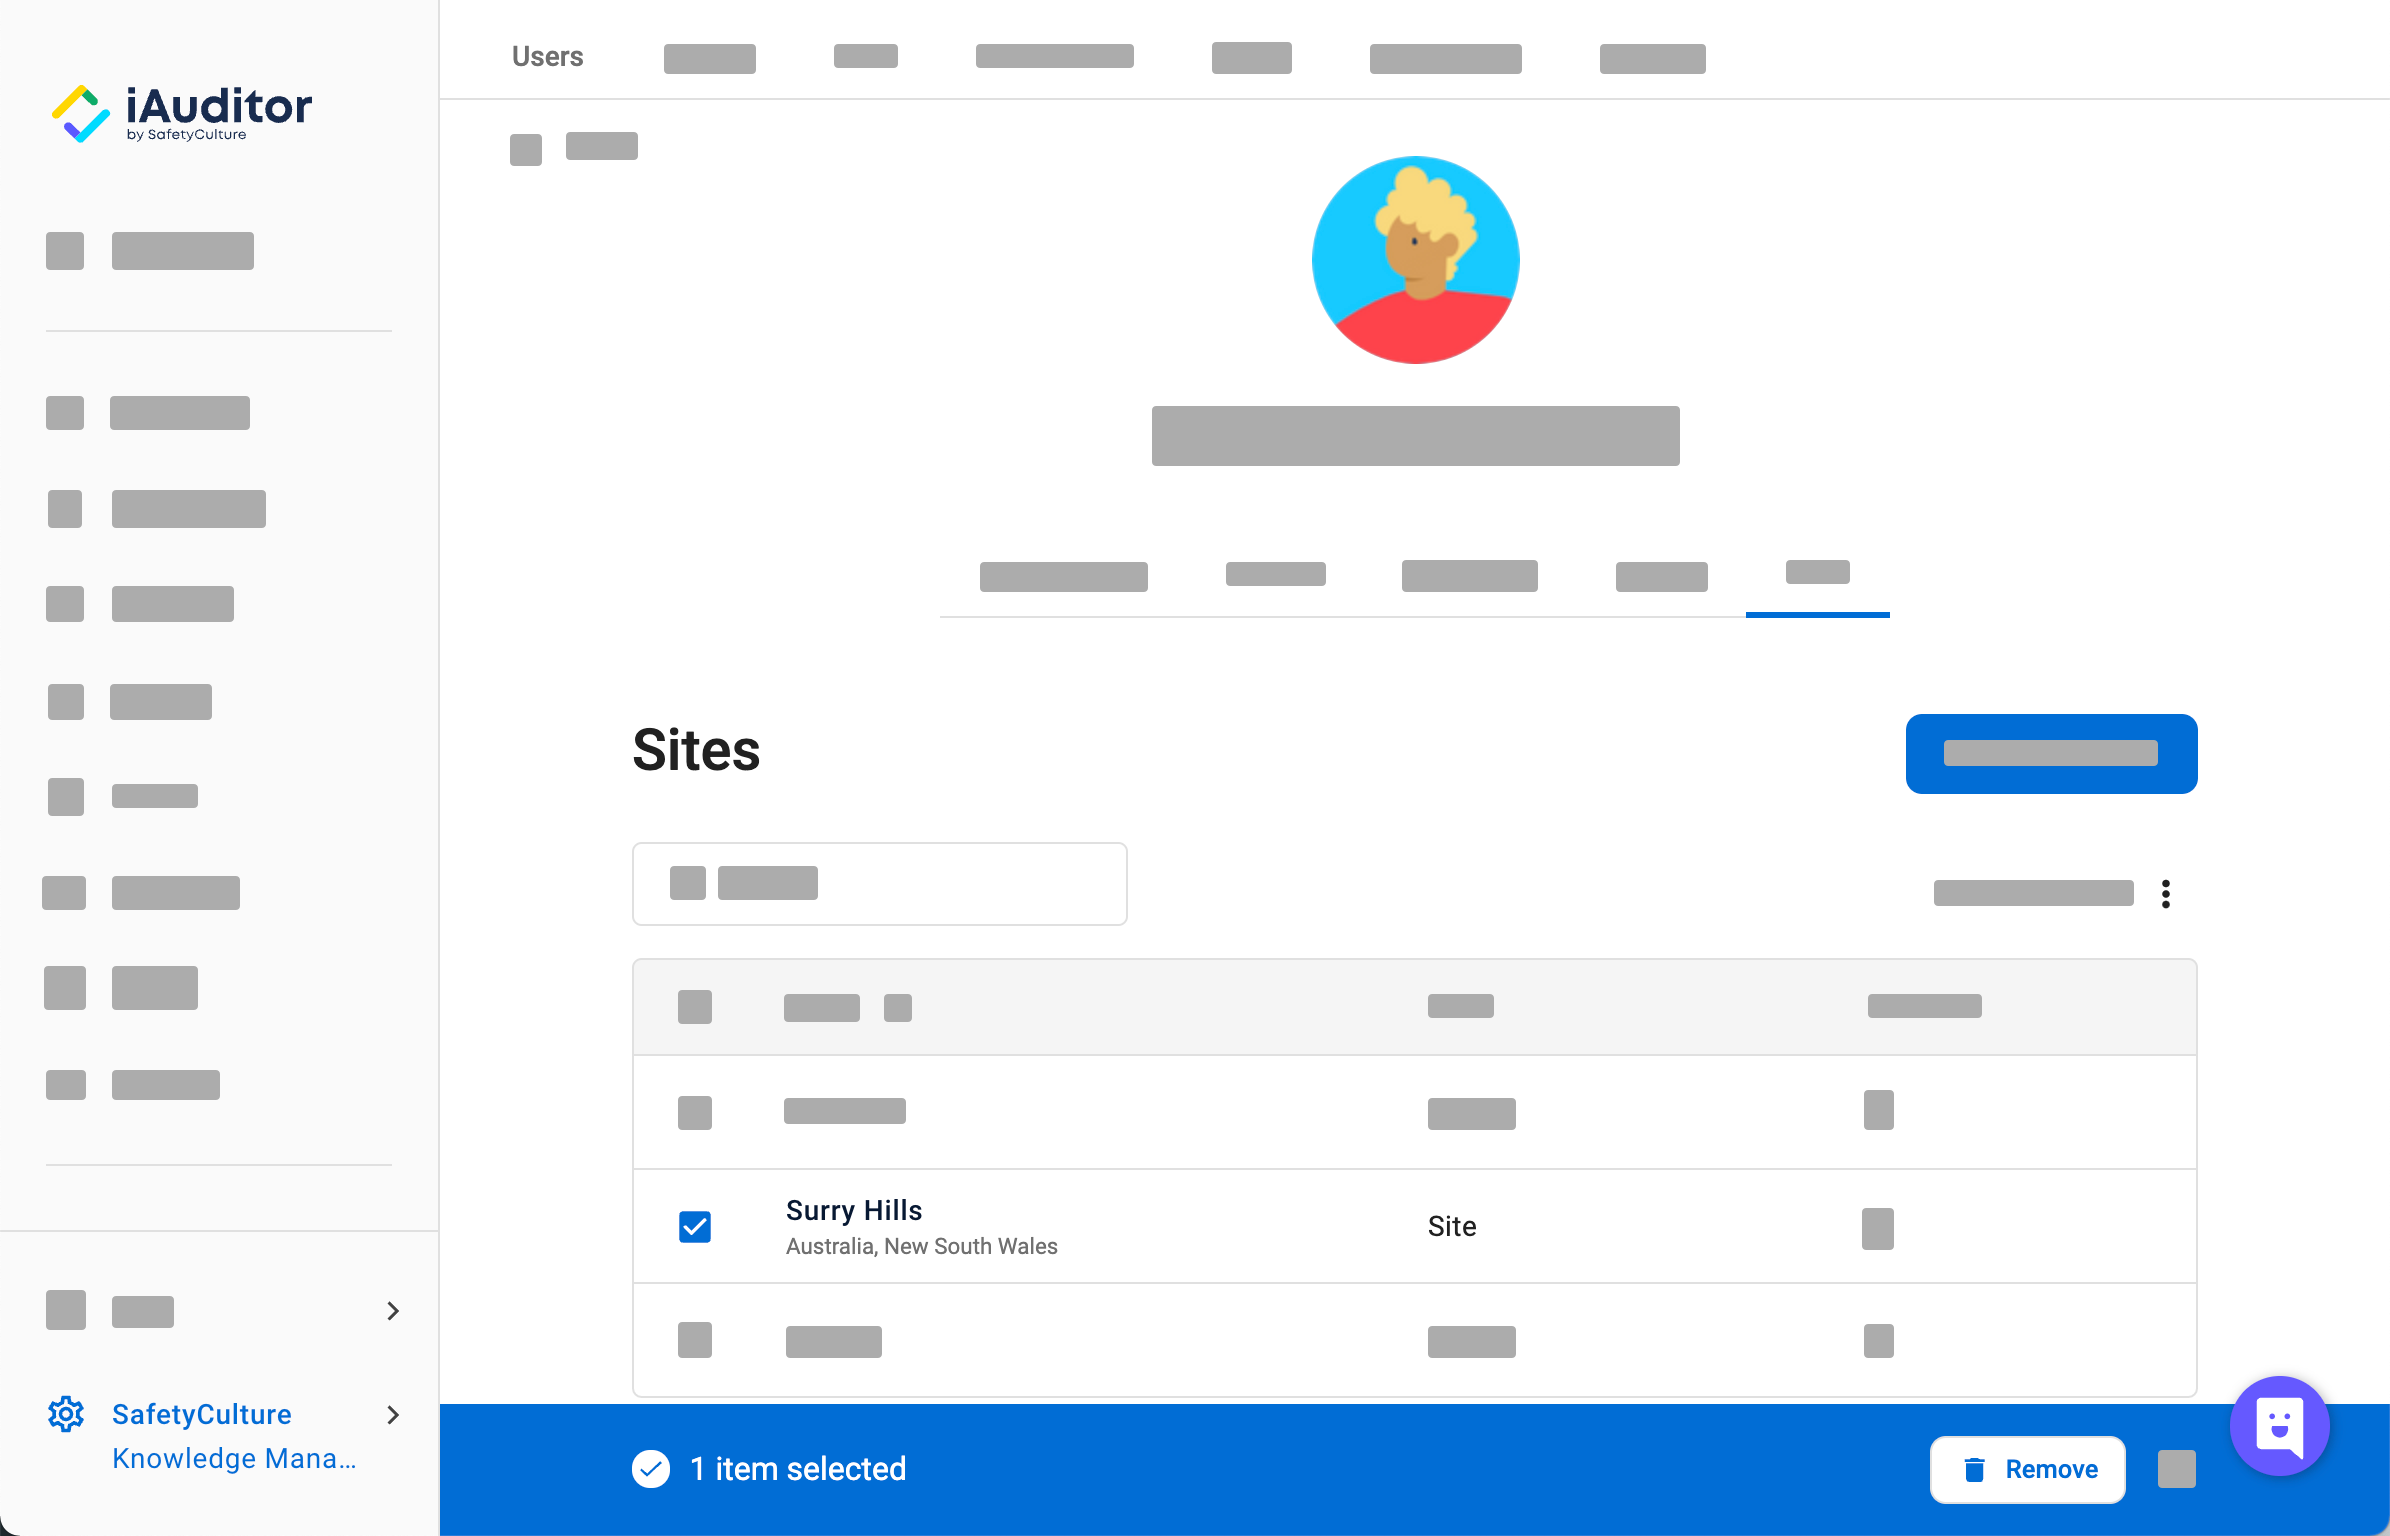Open the SafetyCulture settings gear icon
Image resolution: width=2390 pixels, height=1536 pixels.
click(x=66, y=1414)
